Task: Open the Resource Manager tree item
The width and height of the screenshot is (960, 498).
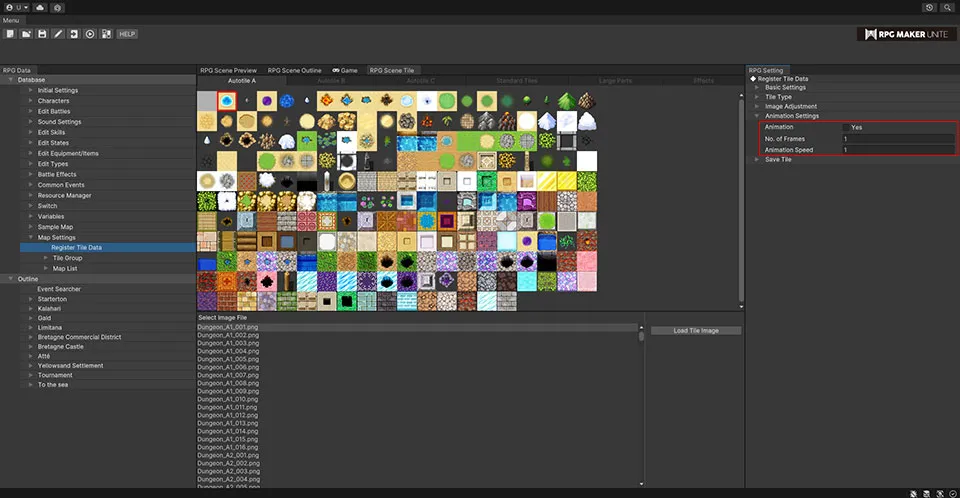Action: [64, 195]
